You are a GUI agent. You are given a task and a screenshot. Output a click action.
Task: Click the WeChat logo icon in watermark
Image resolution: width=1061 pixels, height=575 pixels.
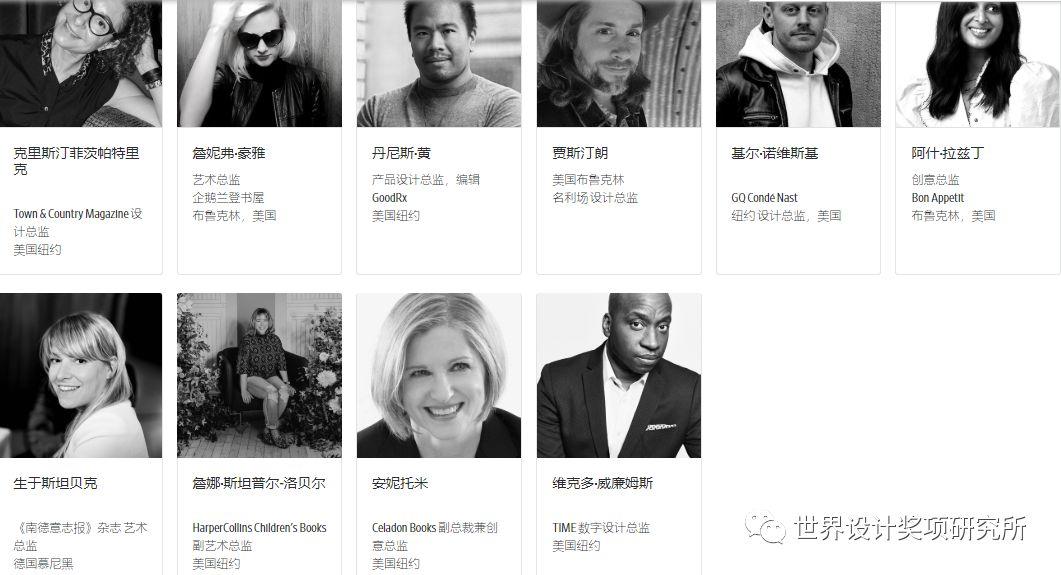[x=765, y=528]
